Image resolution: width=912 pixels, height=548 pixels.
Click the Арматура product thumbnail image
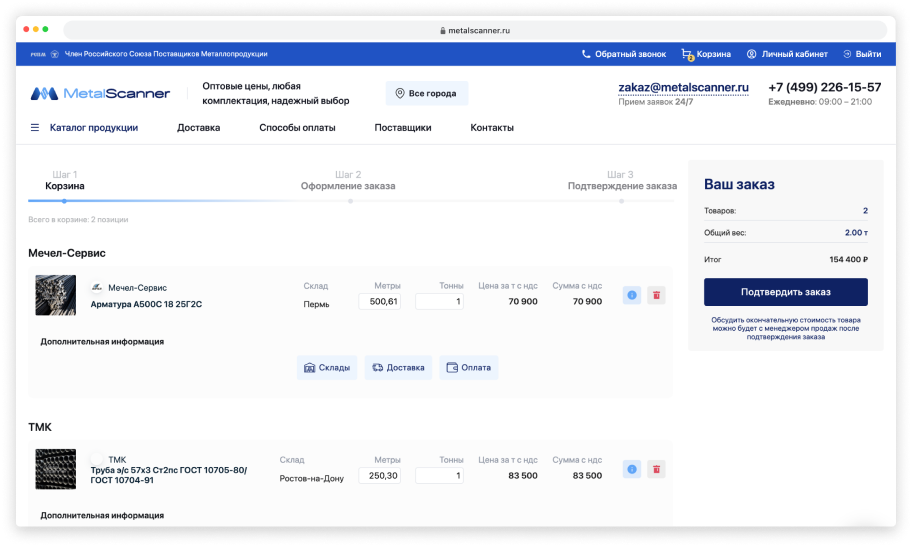pyautogui.click(x=55, y=295)
